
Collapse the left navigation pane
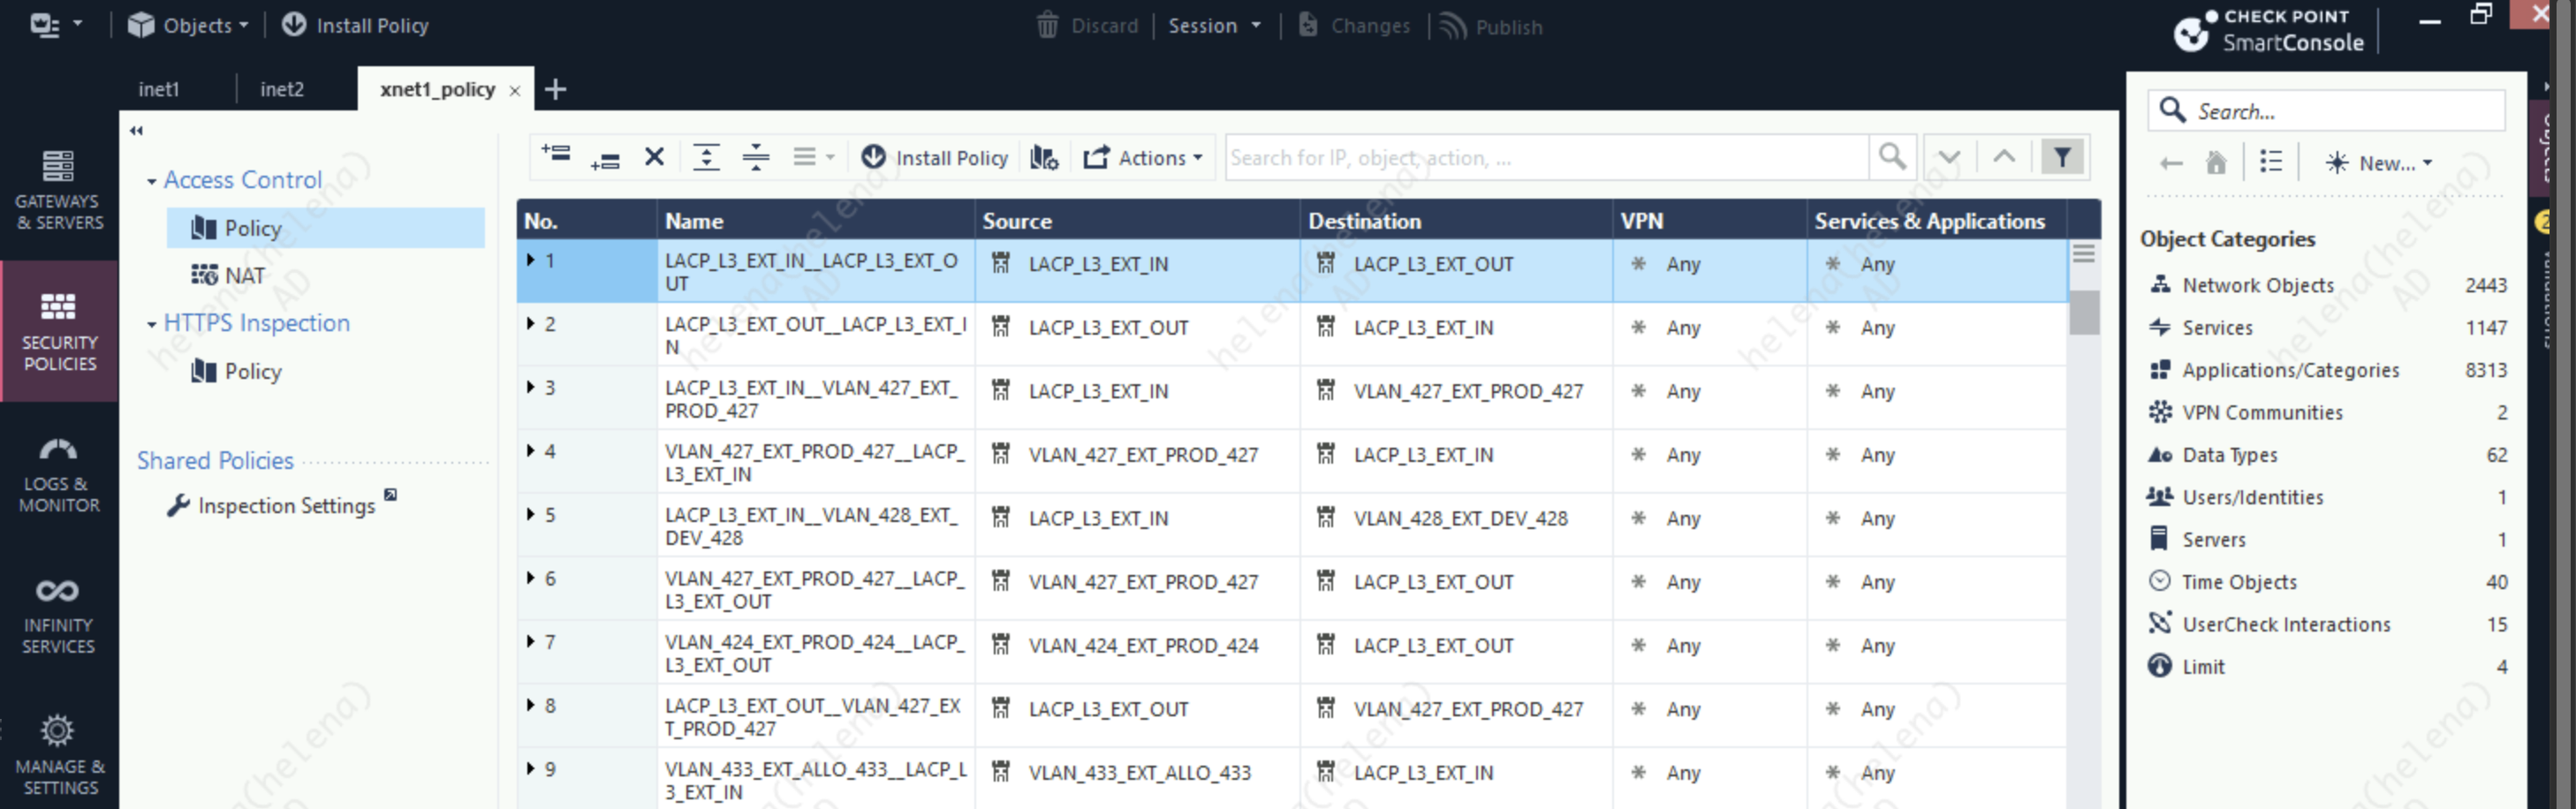tap(137, 130)
